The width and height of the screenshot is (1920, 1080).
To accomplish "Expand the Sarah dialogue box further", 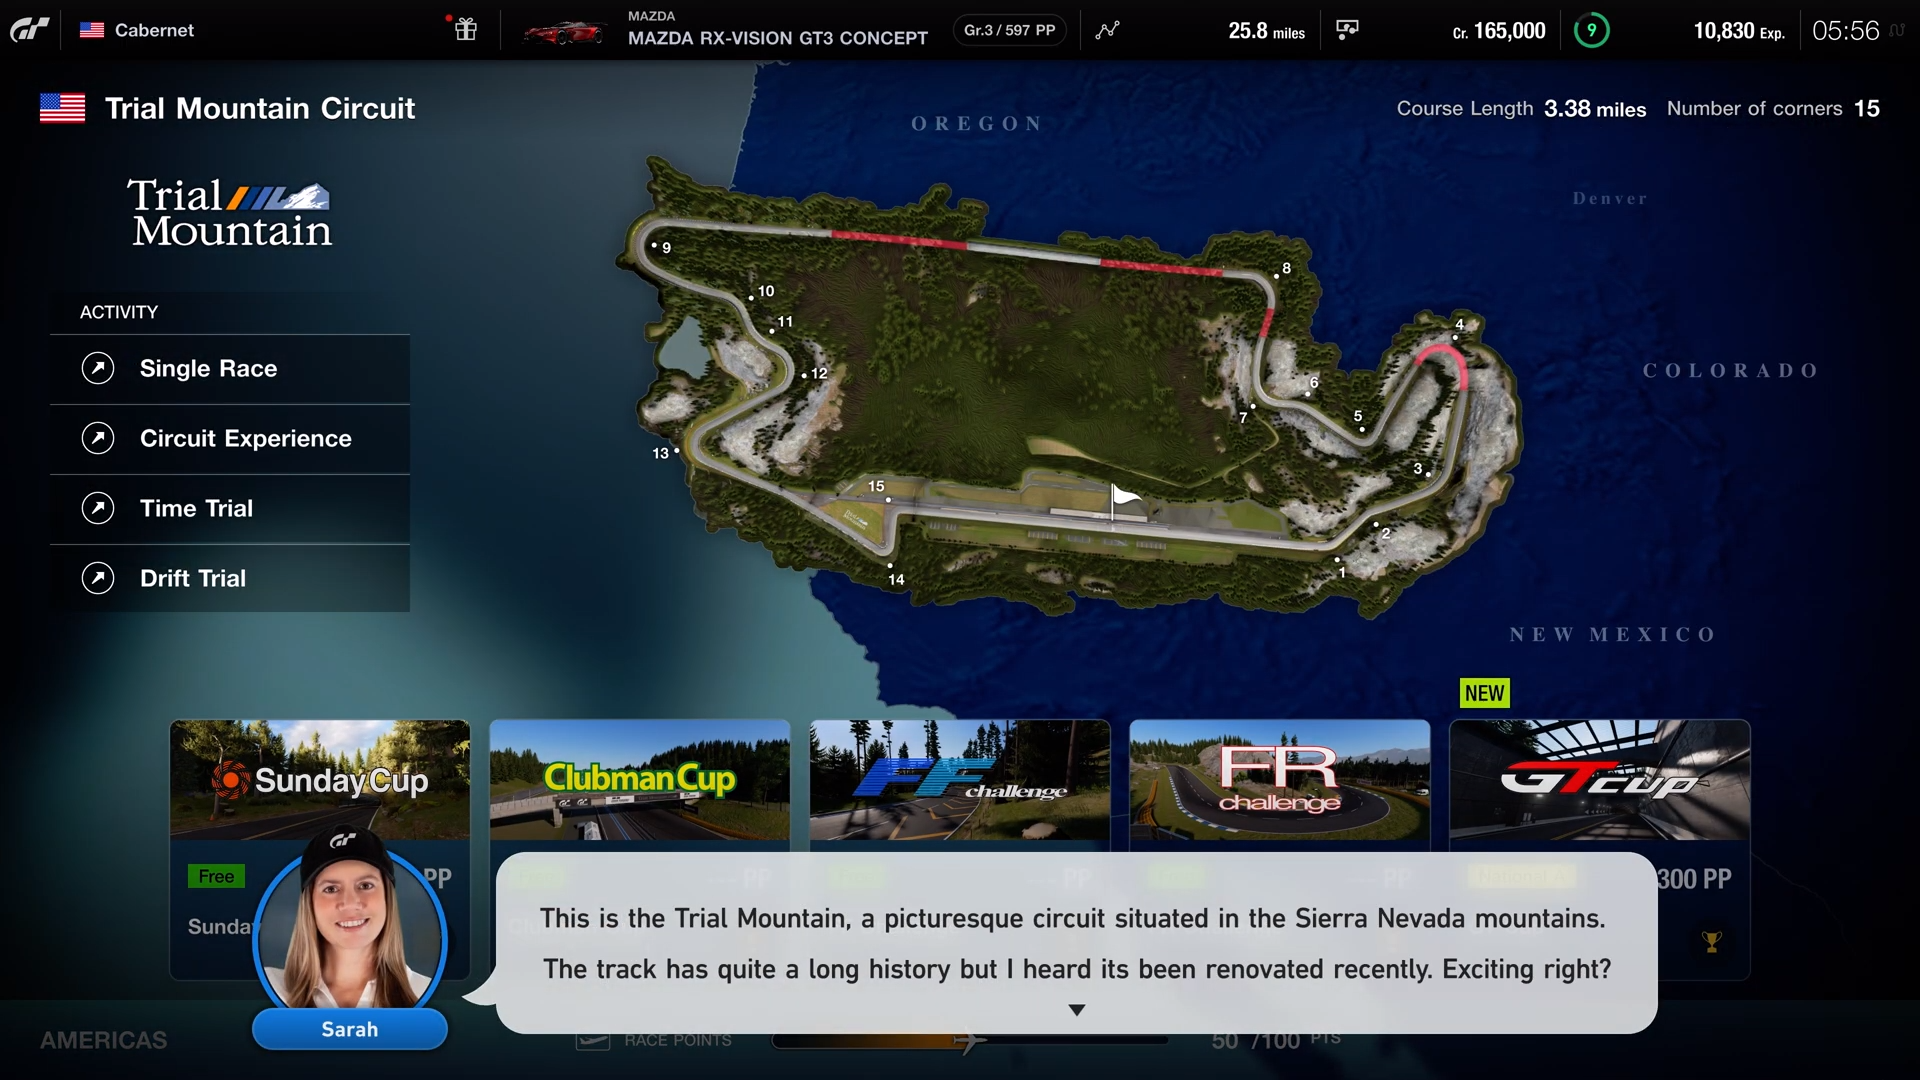I will click(1075, 1010).
